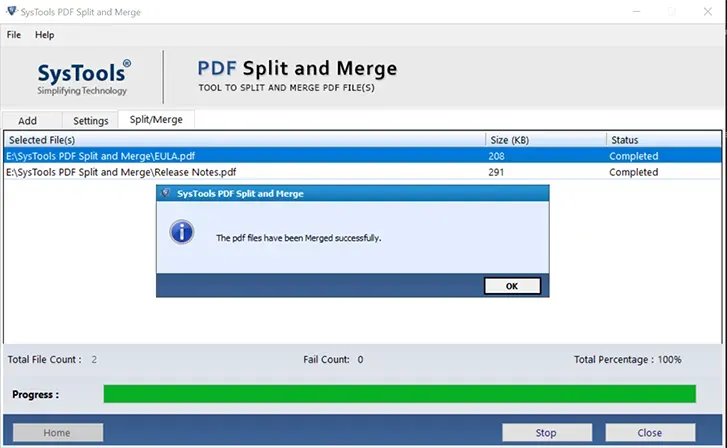Click the Selected File(s) column header
The image size is (727, 448).
(244, 140)
